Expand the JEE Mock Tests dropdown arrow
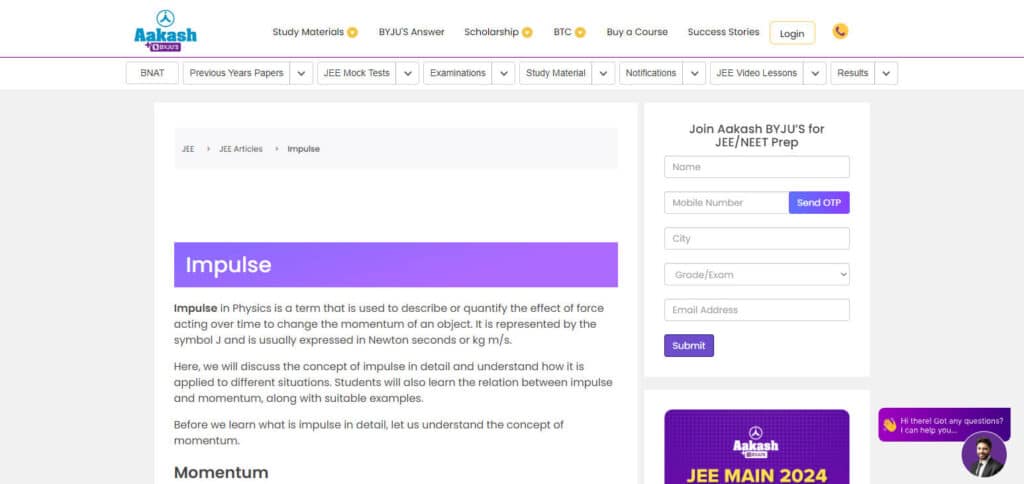 tap(408, 73)
